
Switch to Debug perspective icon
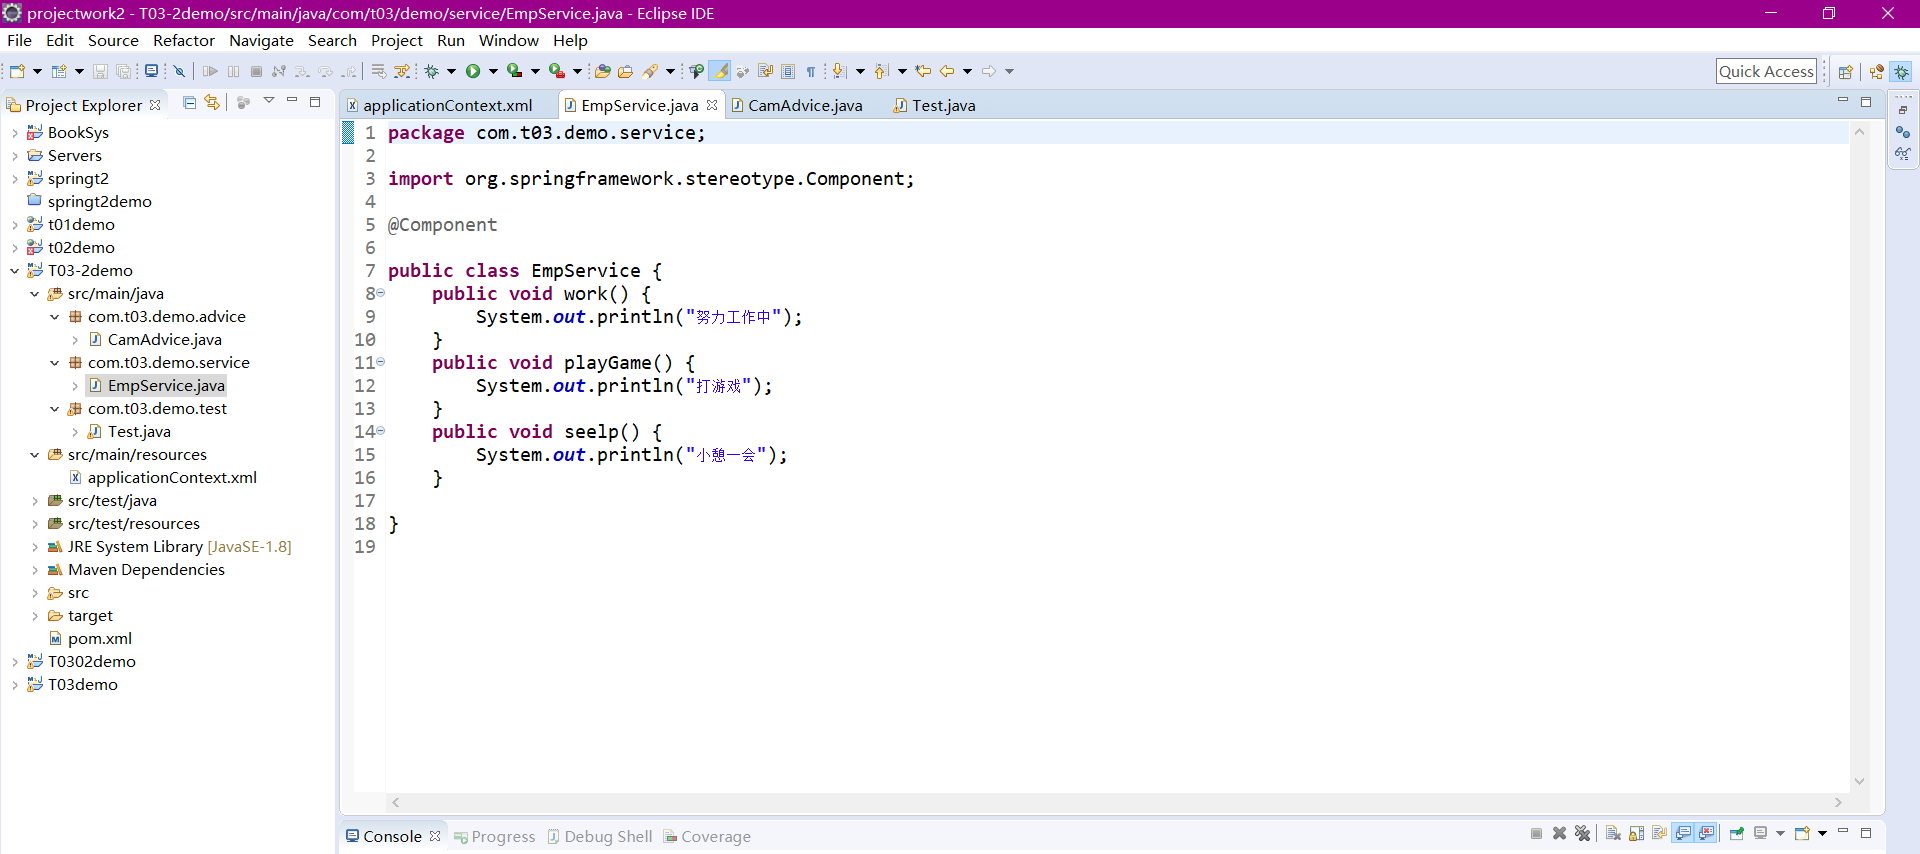1902,72
